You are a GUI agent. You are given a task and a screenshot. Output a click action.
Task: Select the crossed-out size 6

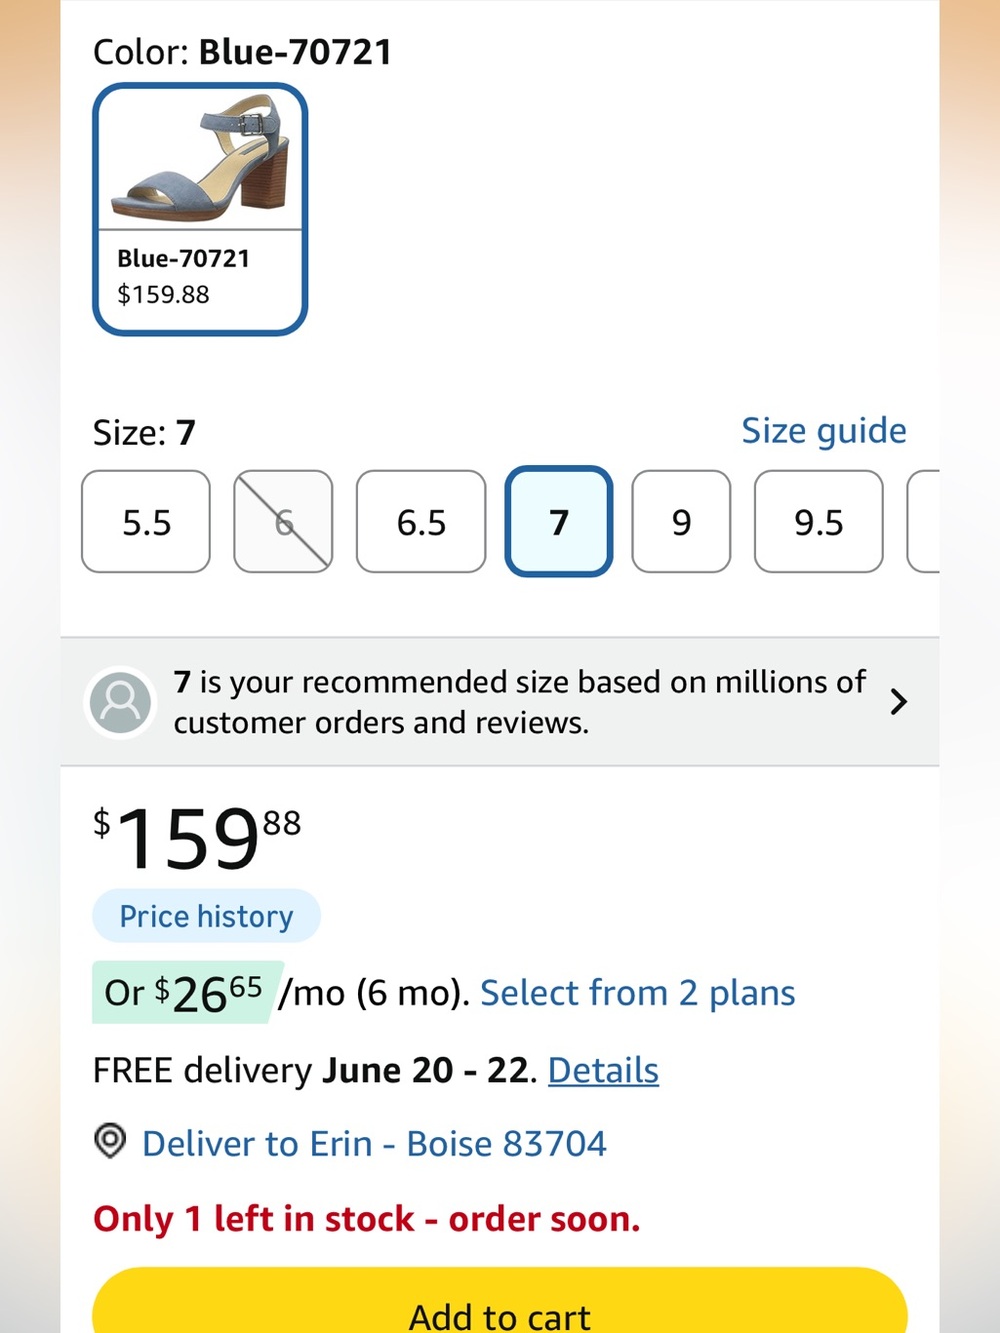click(x=283, y=522)
